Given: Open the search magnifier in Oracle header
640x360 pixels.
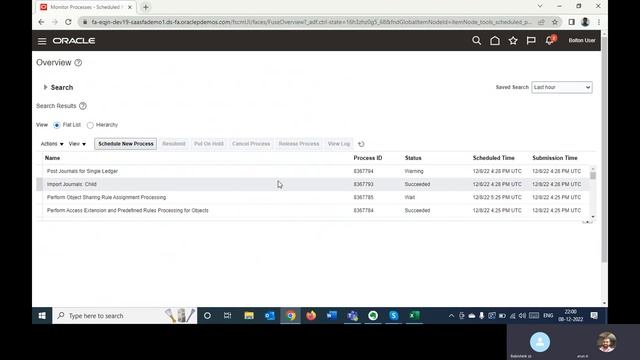Looking at the screenshot, I should [476, 40].
